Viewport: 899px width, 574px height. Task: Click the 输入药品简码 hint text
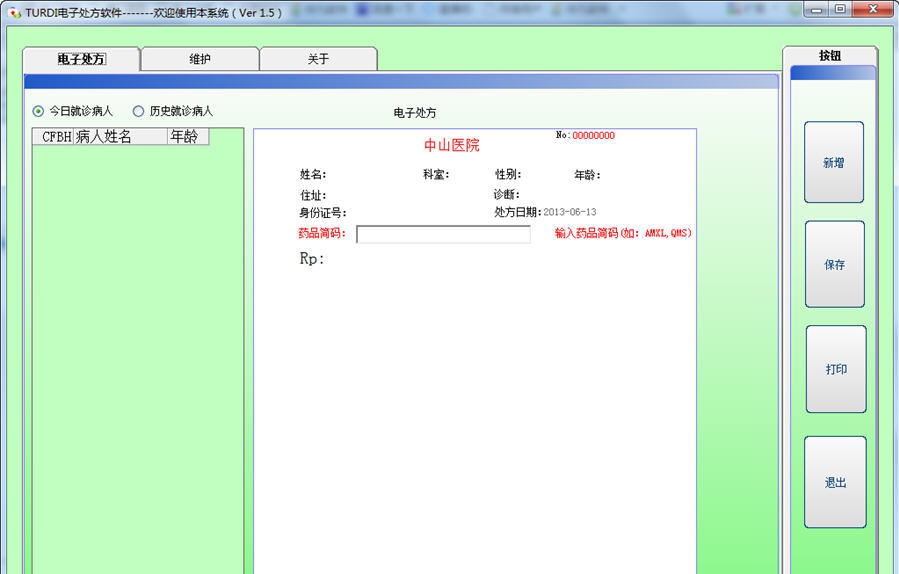[x=623, y=233]
